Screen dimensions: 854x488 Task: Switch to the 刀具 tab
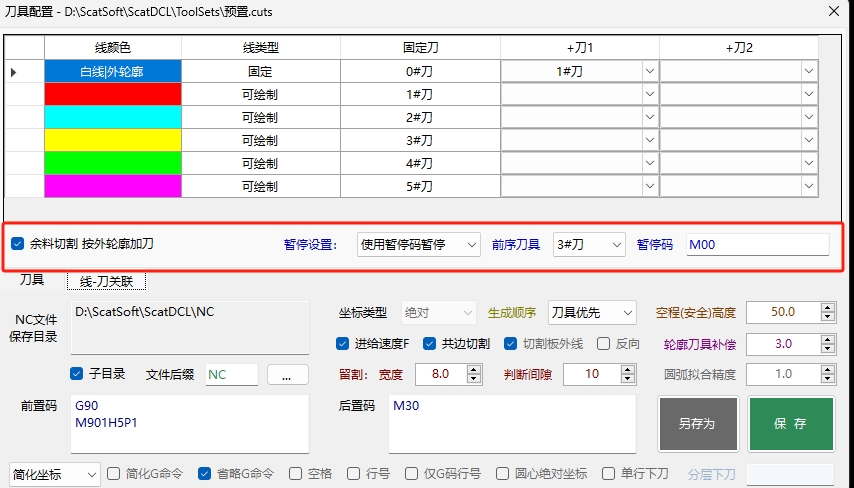(x=32, y=280)
